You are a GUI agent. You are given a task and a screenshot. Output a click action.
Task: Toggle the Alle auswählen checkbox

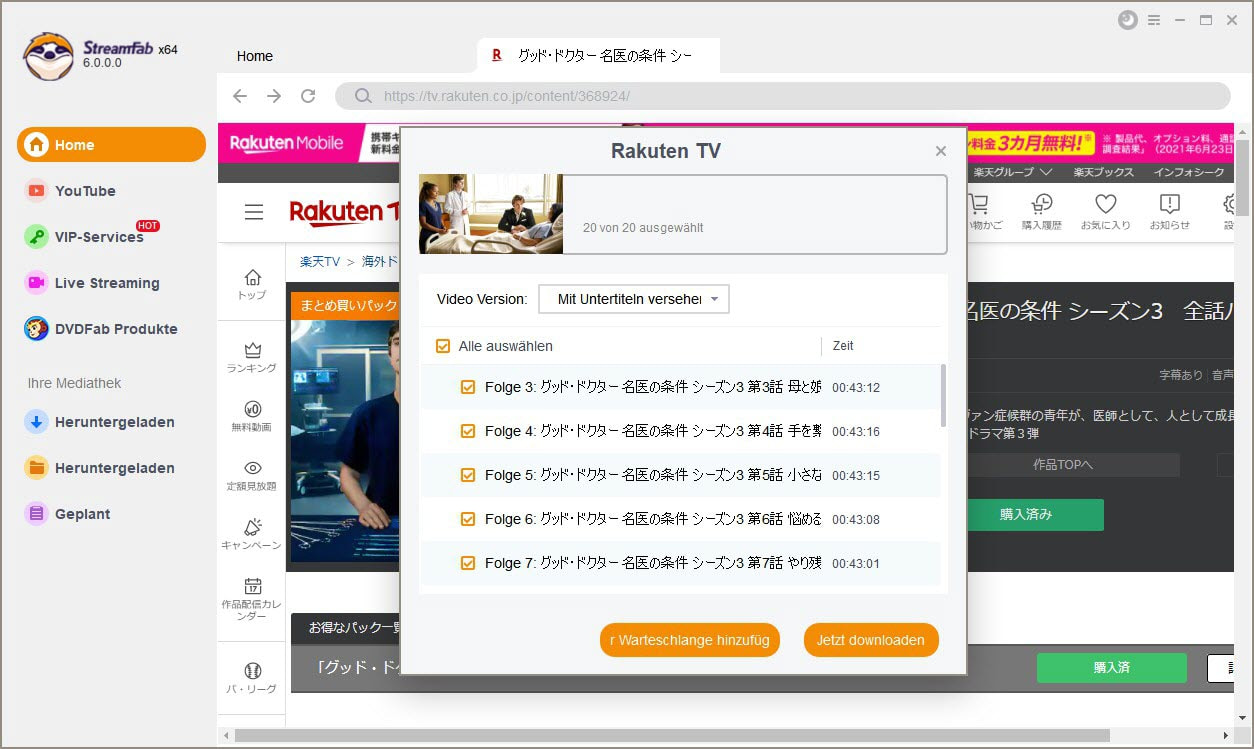[443, 346]
